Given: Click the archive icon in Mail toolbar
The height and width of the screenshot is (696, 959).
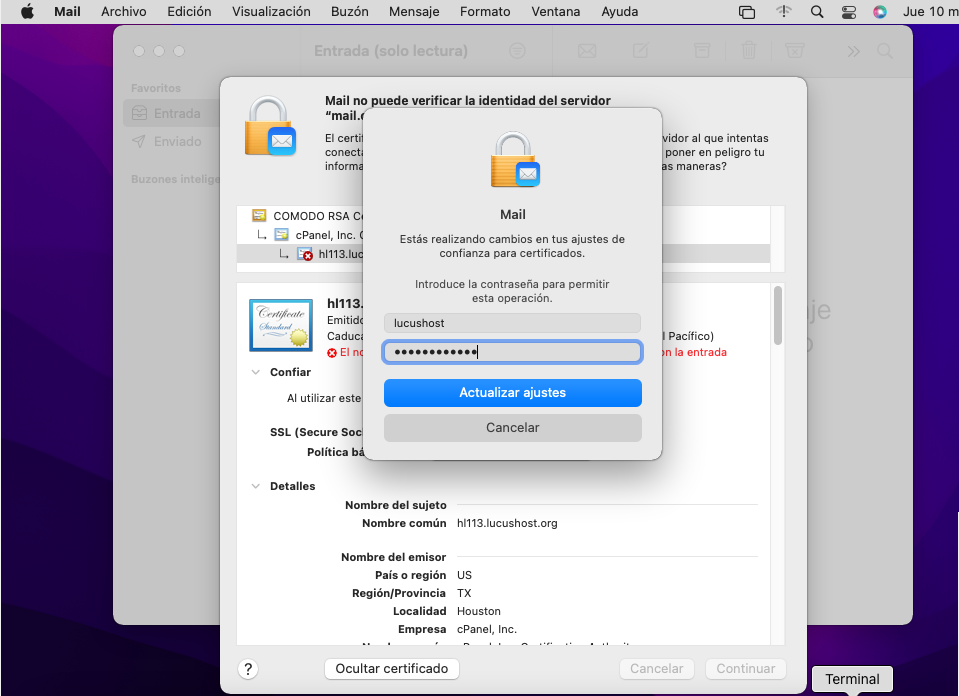Looking at the screenshot, I should pyautogui.click(x=702, y=51).
